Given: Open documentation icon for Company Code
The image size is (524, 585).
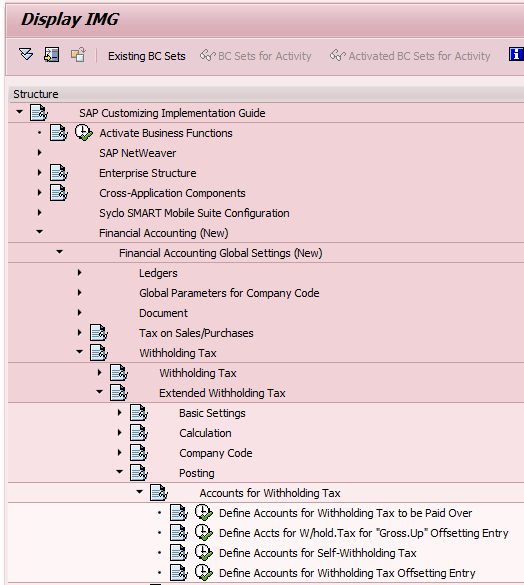Looking at the screenshot, I should click(x=139, y=453).
